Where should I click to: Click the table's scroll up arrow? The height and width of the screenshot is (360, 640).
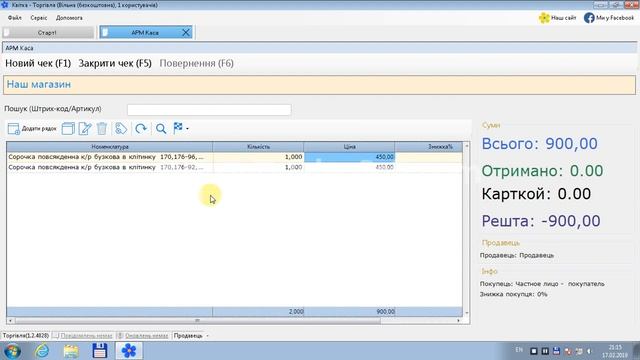[467, 146]
